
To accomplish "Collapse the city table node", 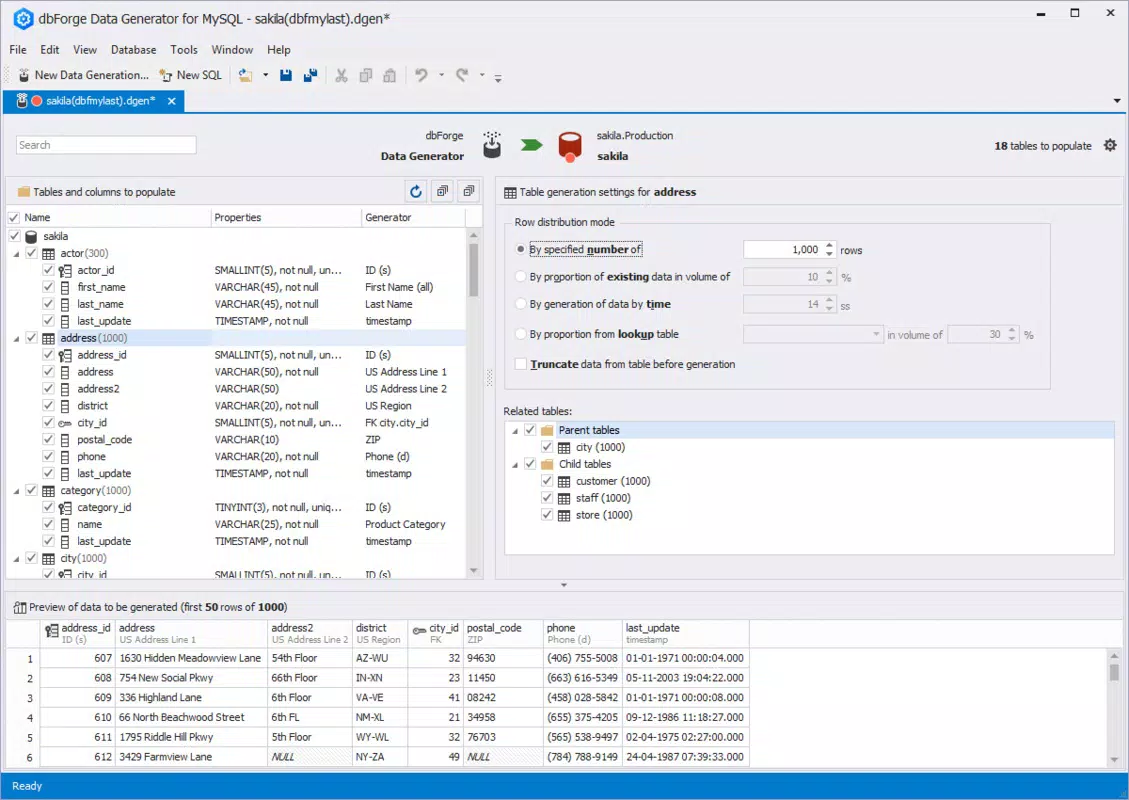I will coord(17,559).
